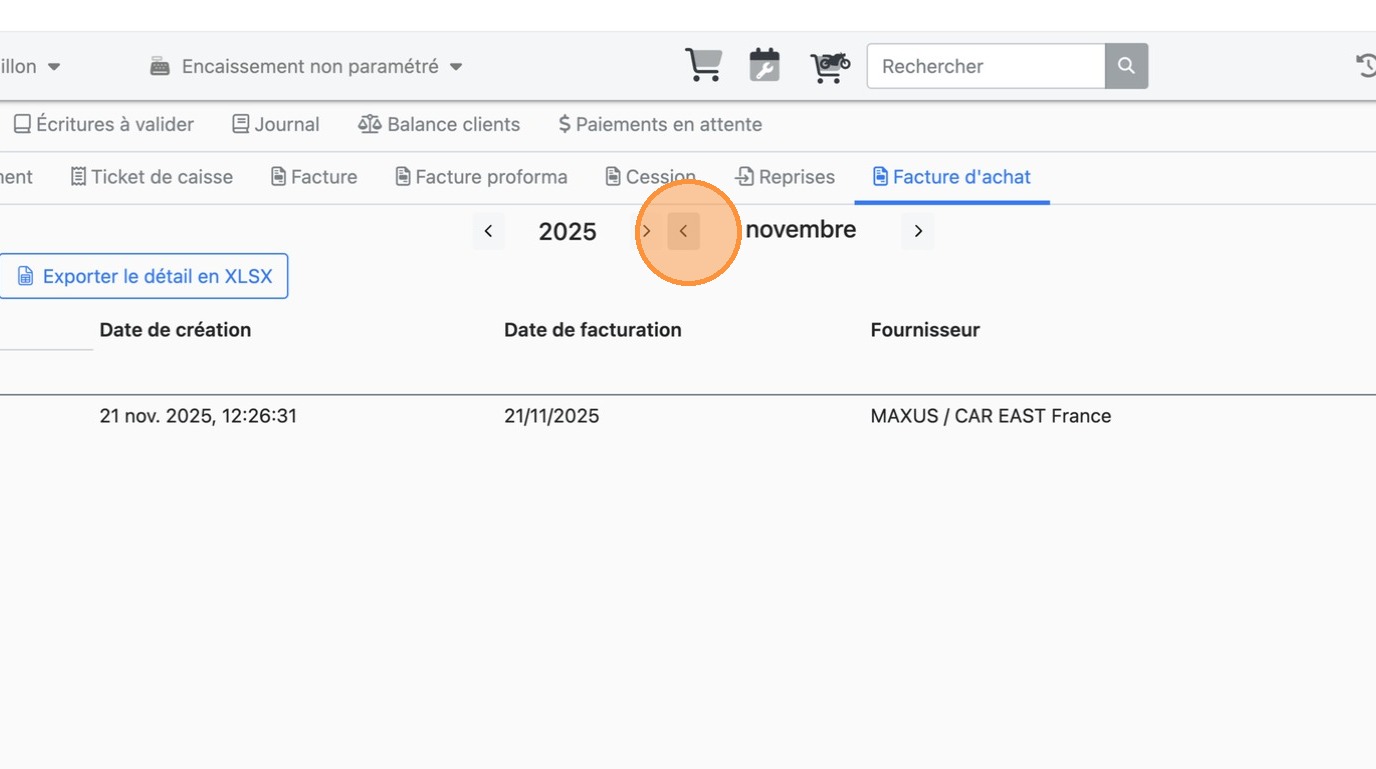This screenshot has width=1376, height=769.
Task: Go to previous year arrow
Action: (488, 231)
